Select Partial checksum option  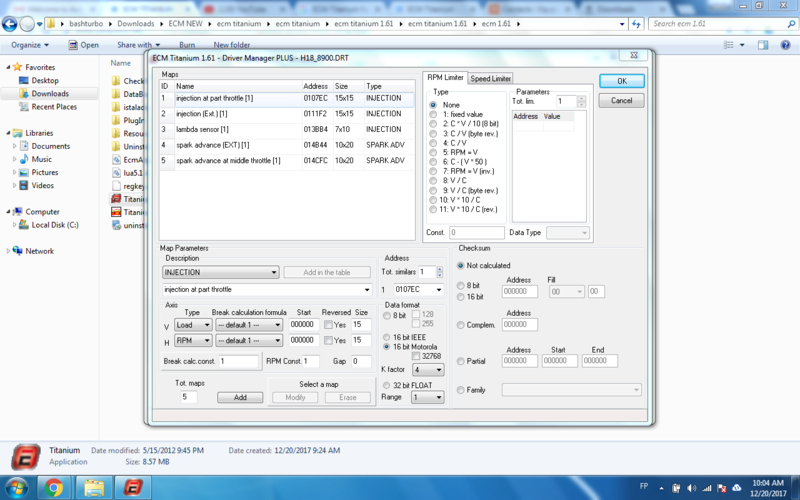pos(461,361)
